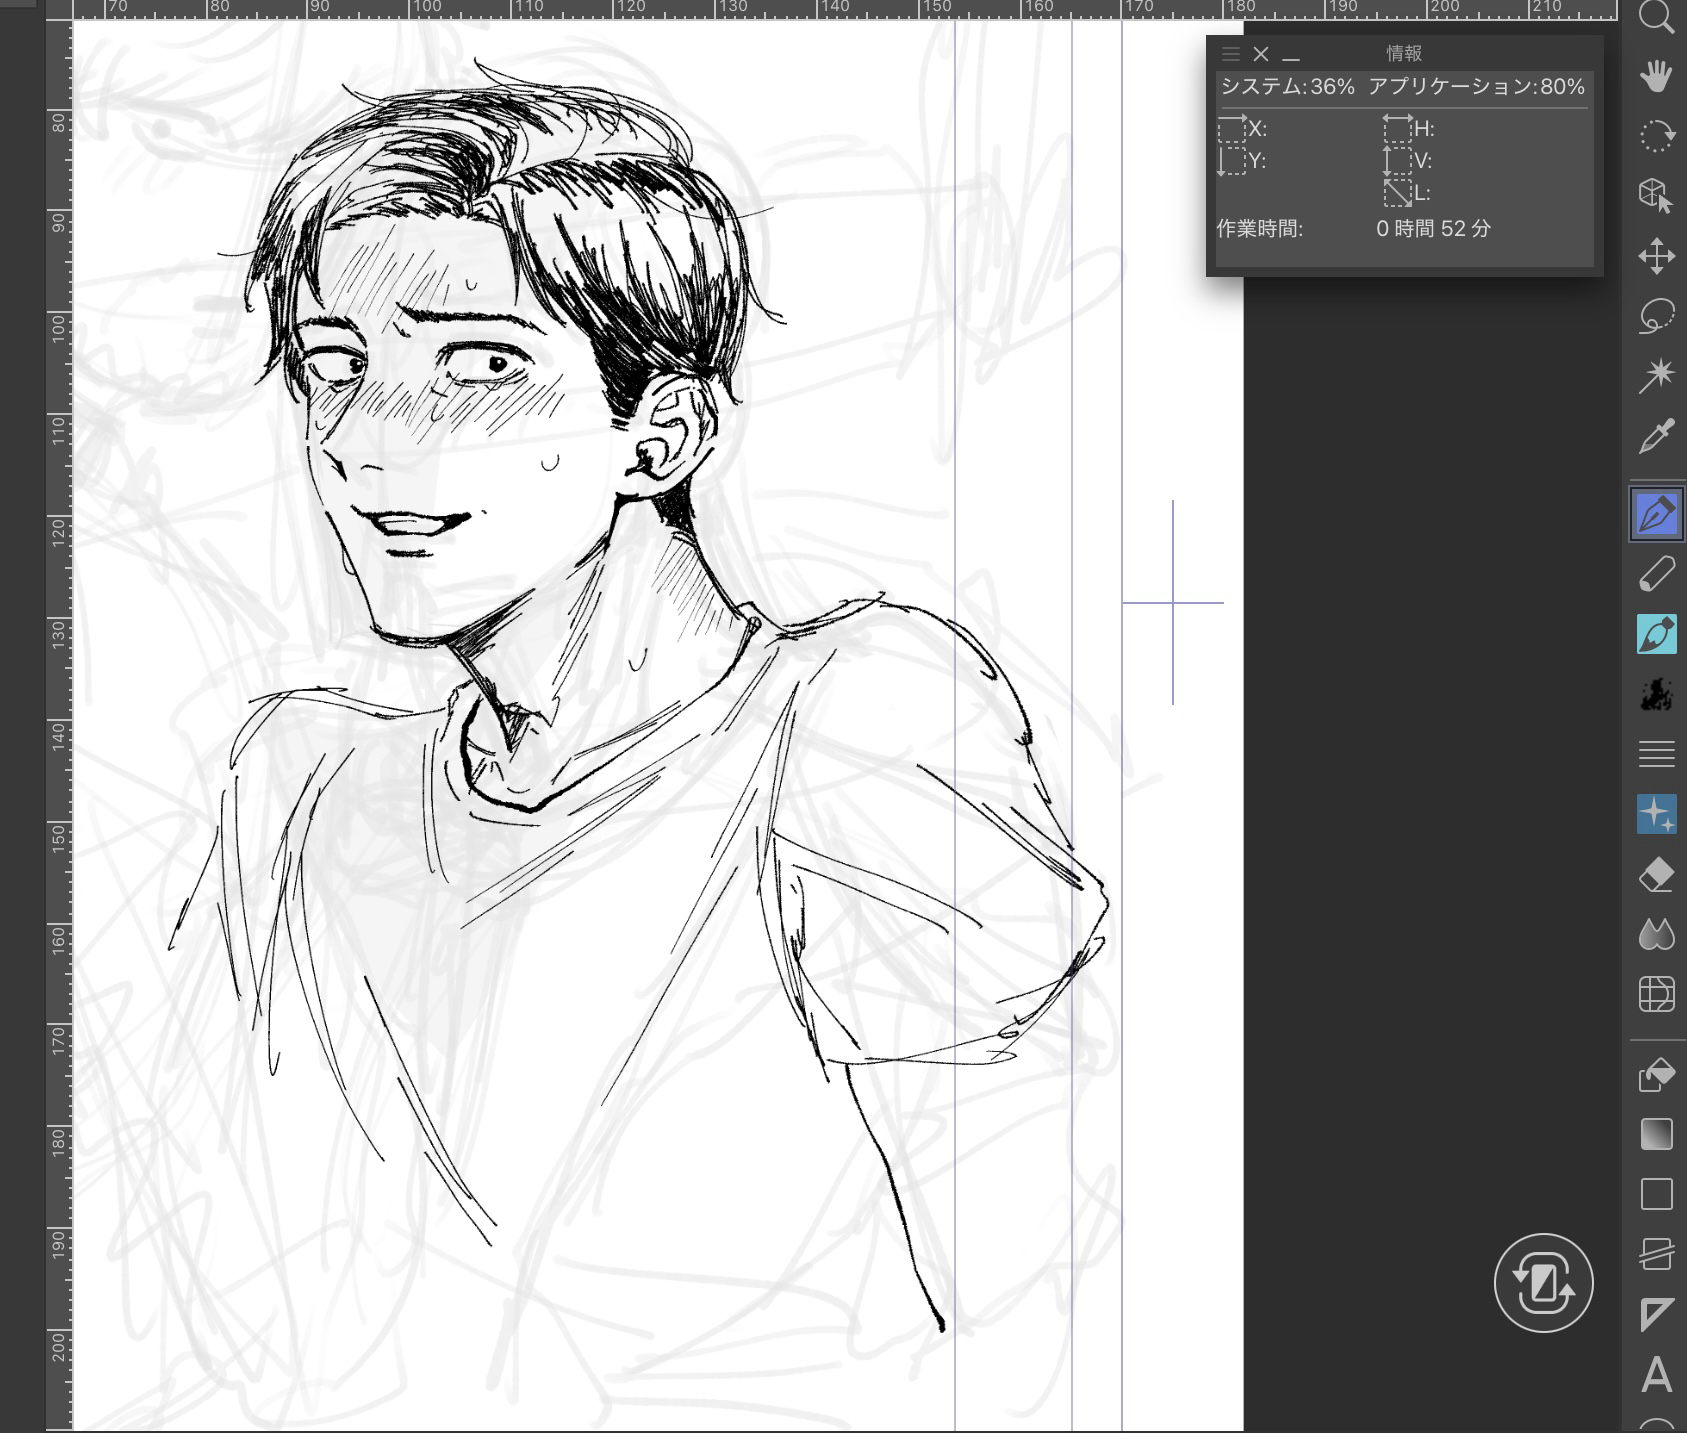The height and width of the screenshot is (1433, 1687).
Task: Select the Pen nib tool
Action: pyautogui.click(x=1656, y=514)
